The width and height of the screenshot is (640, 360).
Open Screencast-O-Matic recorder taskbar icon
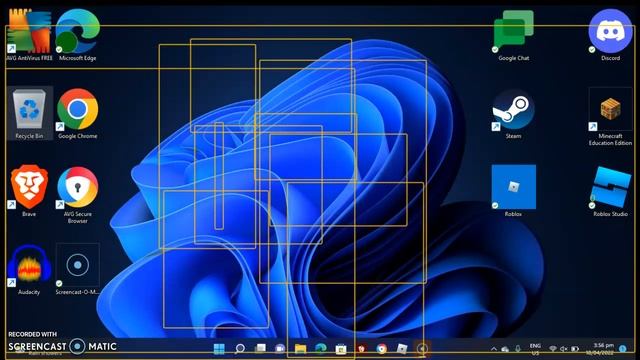click(x=422, y=349)
